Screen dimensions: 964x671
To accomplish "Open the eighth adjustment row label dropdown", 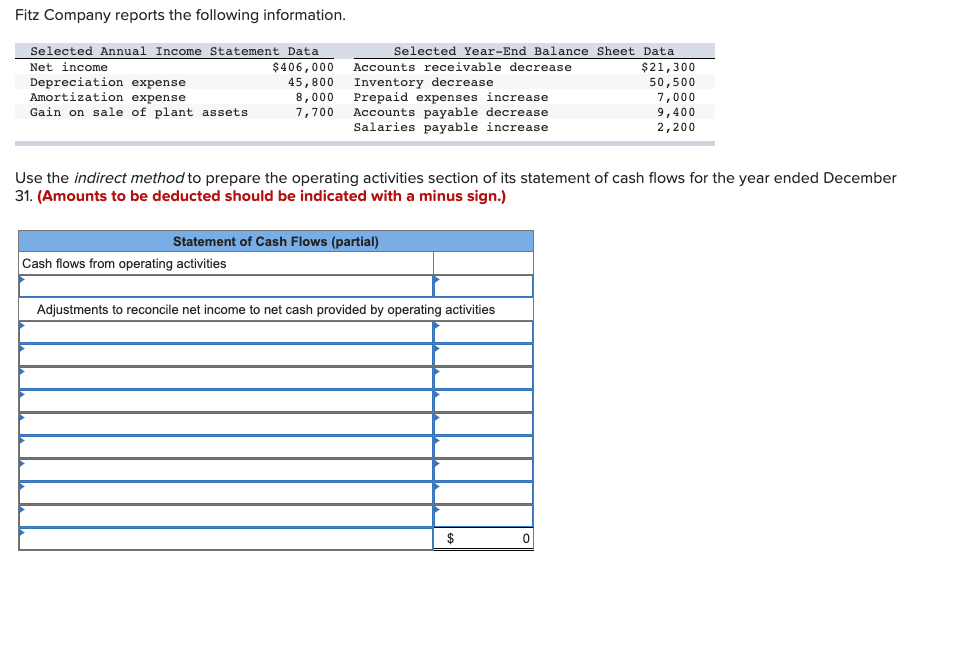I will tap(226, 493).
